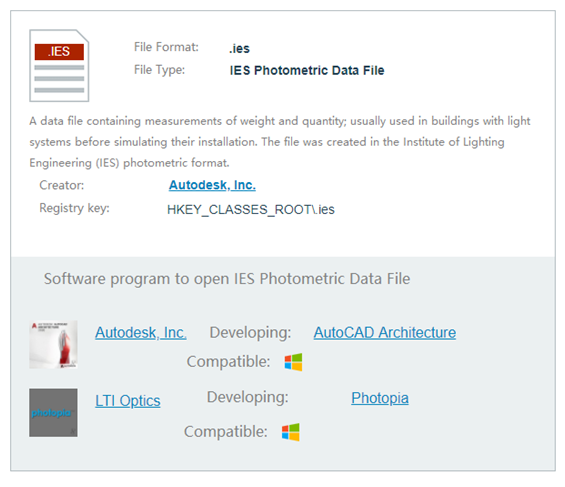Open the Photopia program link
This screenshot has height=487, width=565.
click(x=380, y=398)
